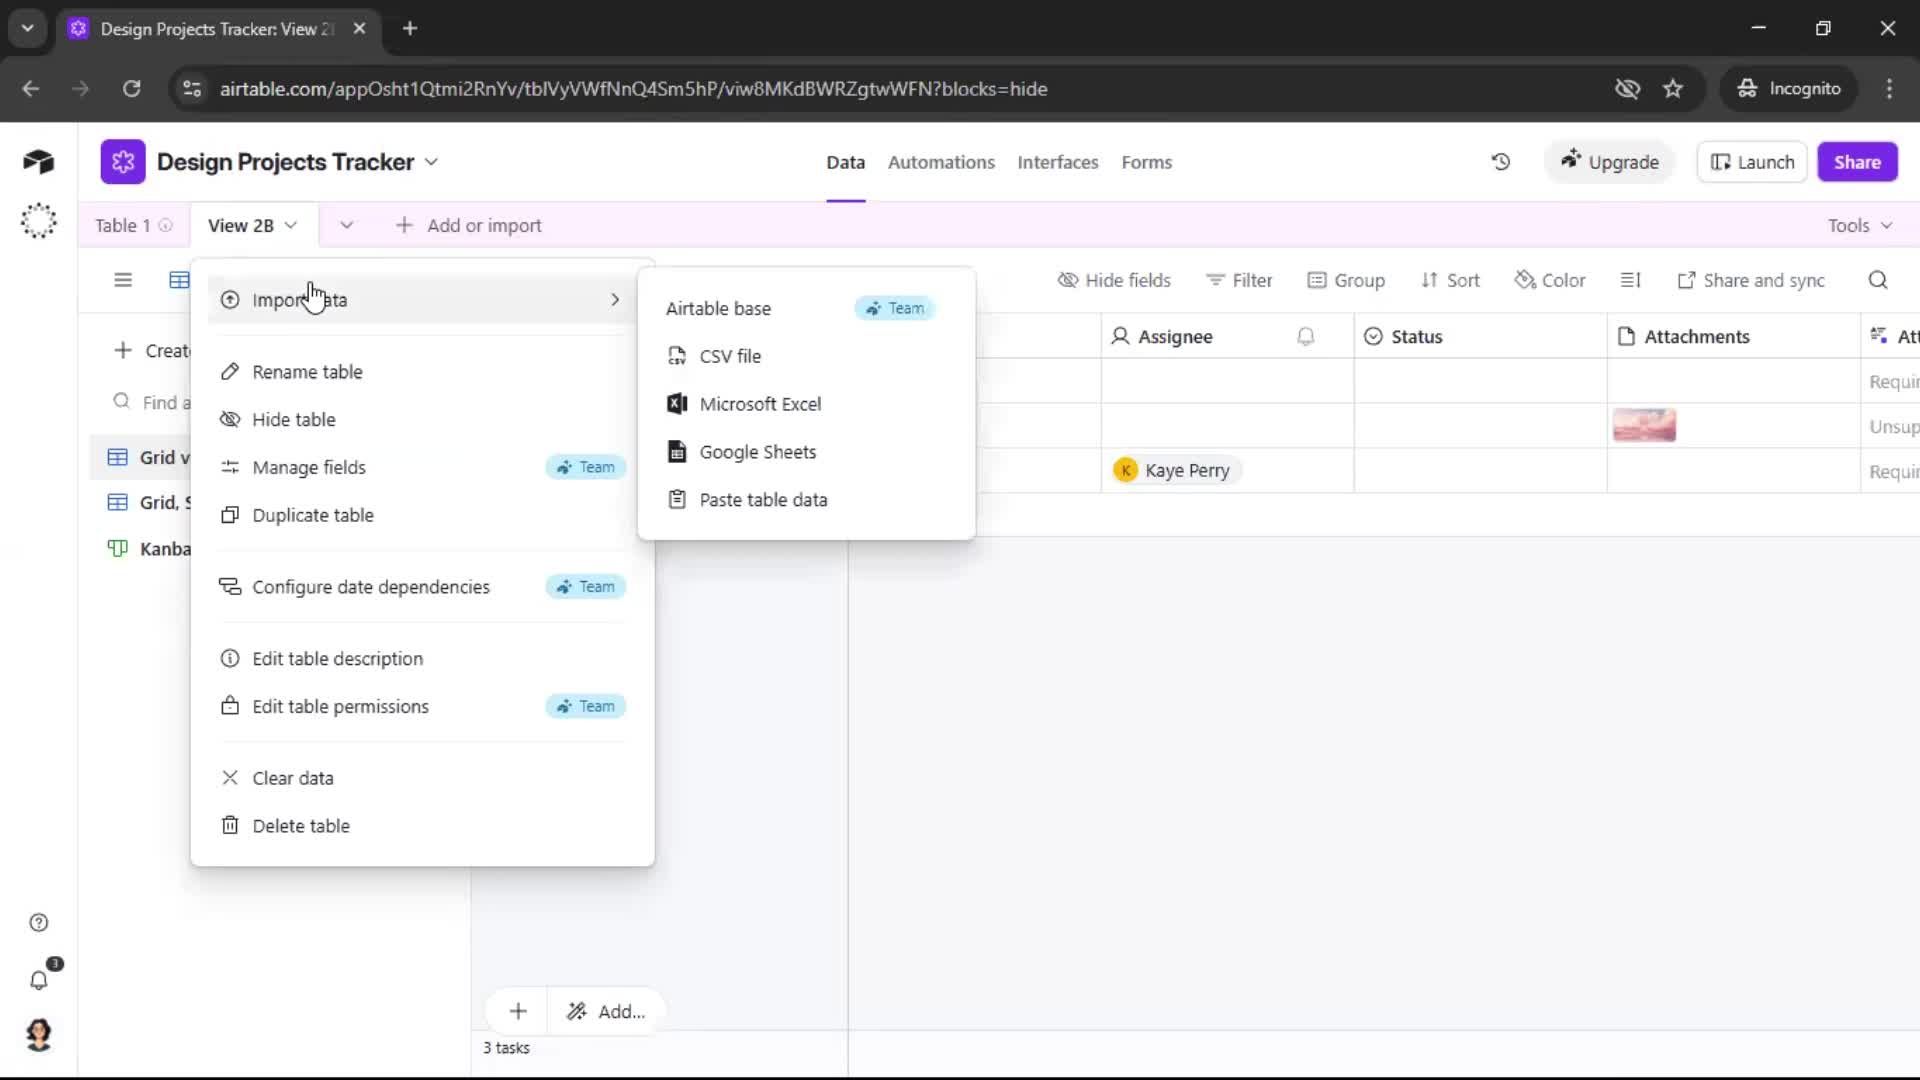
Task: Click the purple Share button
Action: pos(1857,162)
